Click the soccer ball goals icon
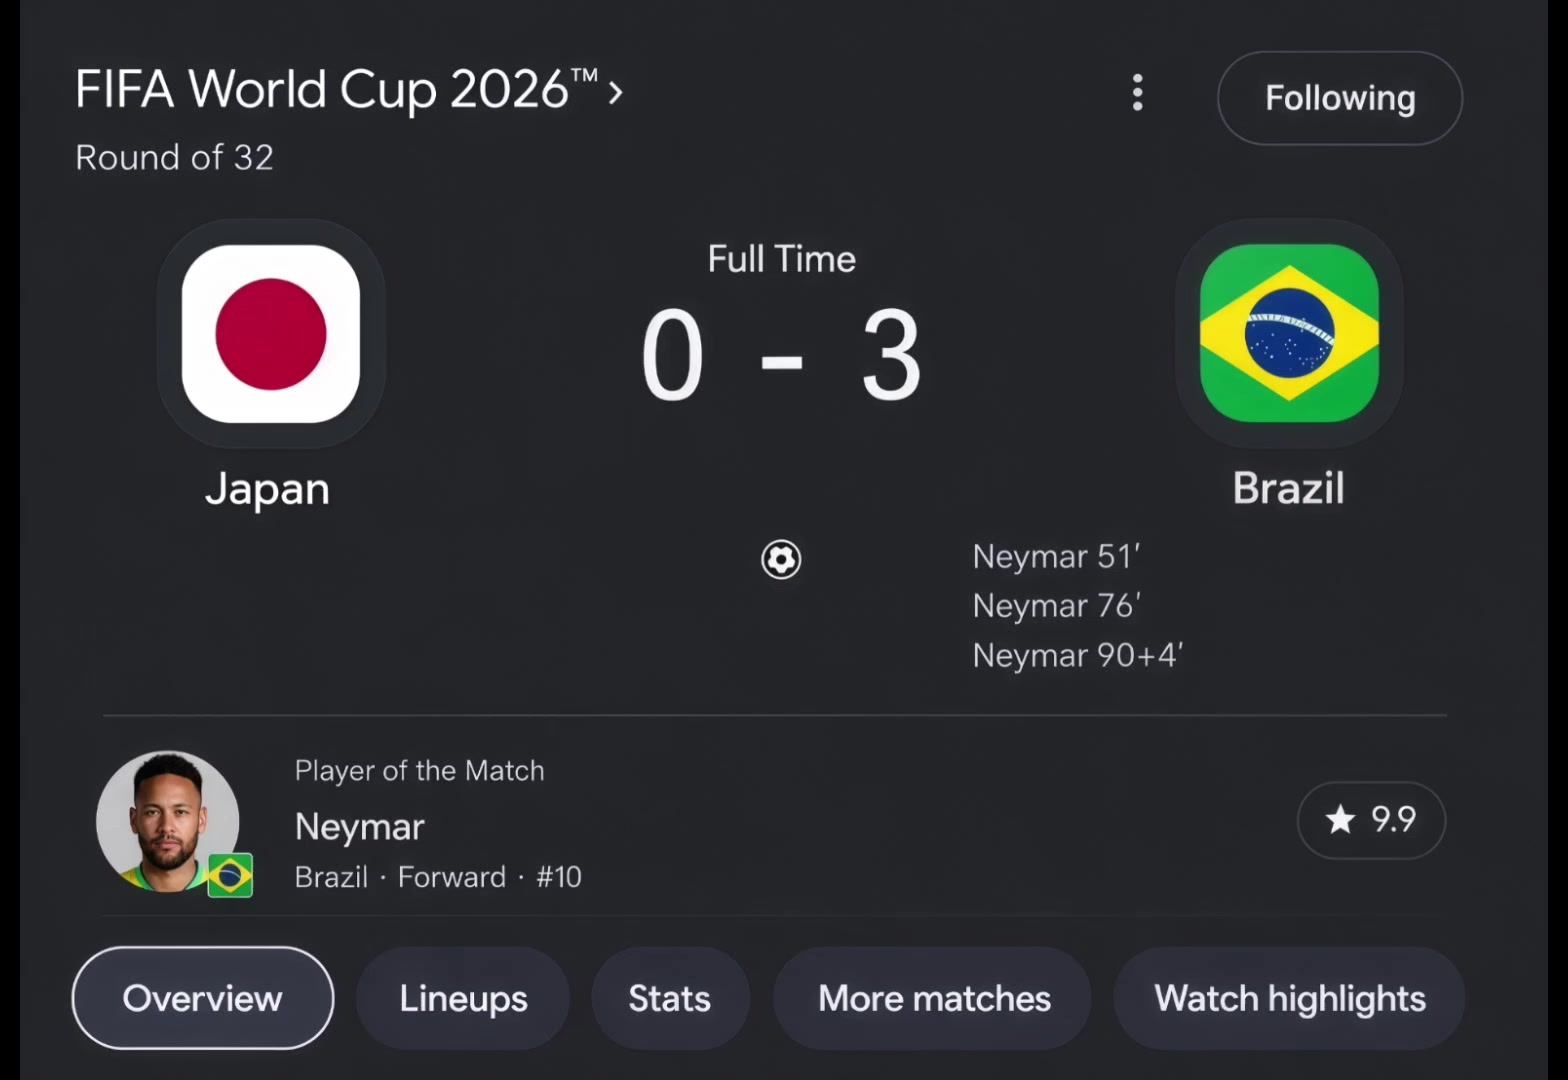This screenshot has height=1080, width=1568. click(781, 559)
